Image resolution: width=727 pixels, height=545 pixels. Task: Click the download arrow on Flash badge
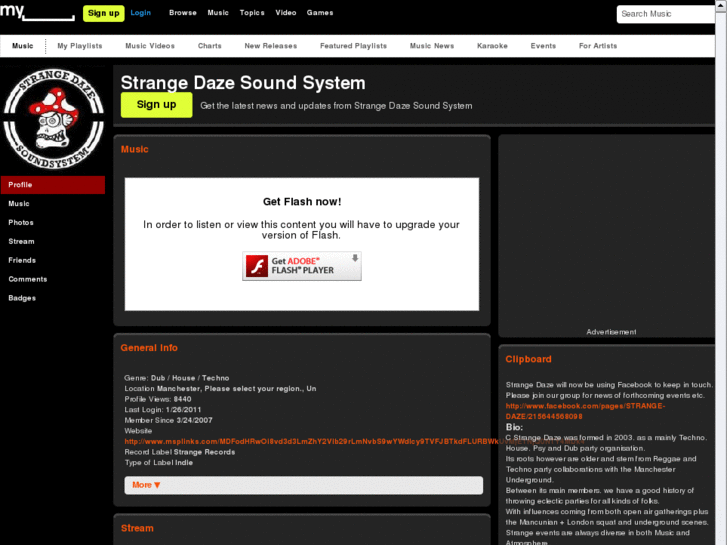point(355,258)
